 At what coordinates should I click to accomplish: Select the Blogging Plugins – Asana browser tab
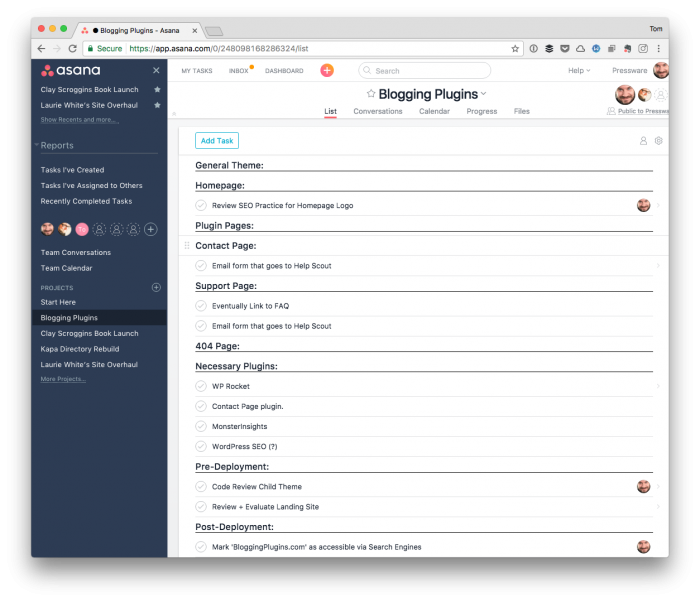pos(139,30)
